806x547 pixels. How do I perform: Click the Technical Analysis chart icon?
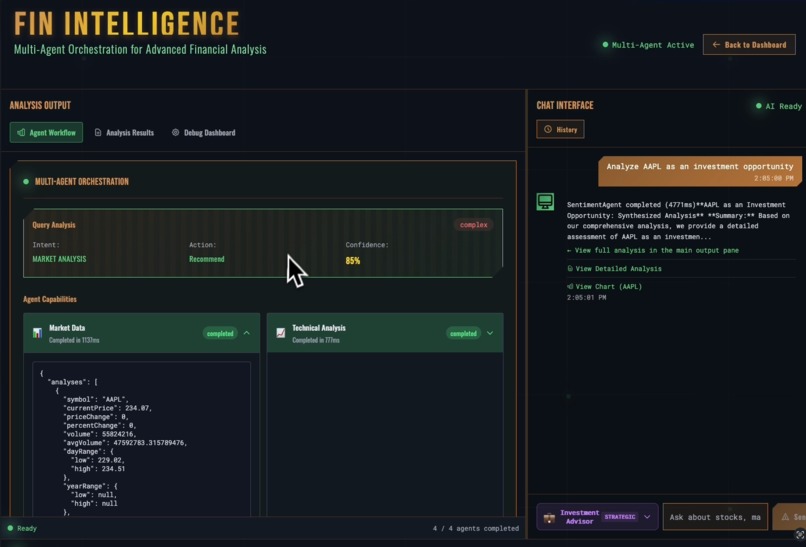281,333
